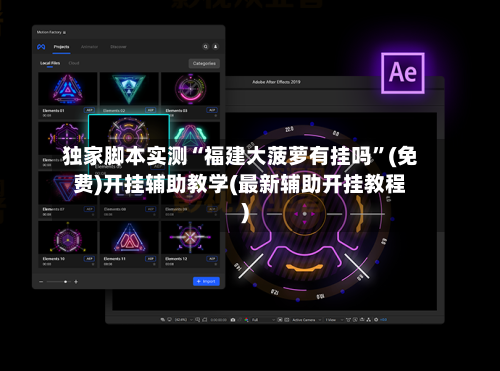Screen dimensions: 500x371
Task: Open the 1 View layout dropdown
Action: pyautogui.click(x=334, y=320)
